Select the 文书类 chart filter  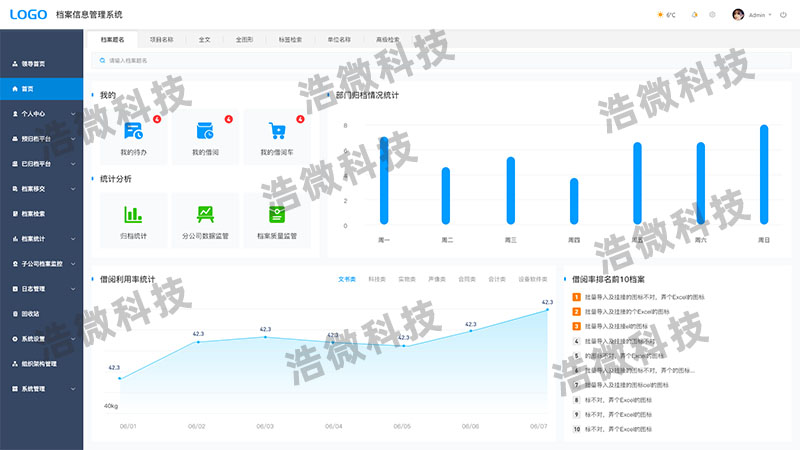tap(347, 279)
